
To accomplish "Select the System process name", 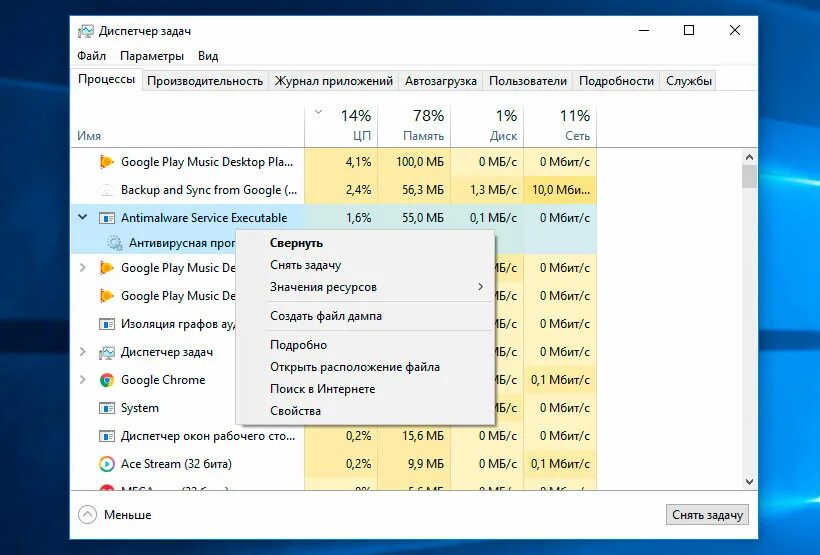I will [140, 408].
